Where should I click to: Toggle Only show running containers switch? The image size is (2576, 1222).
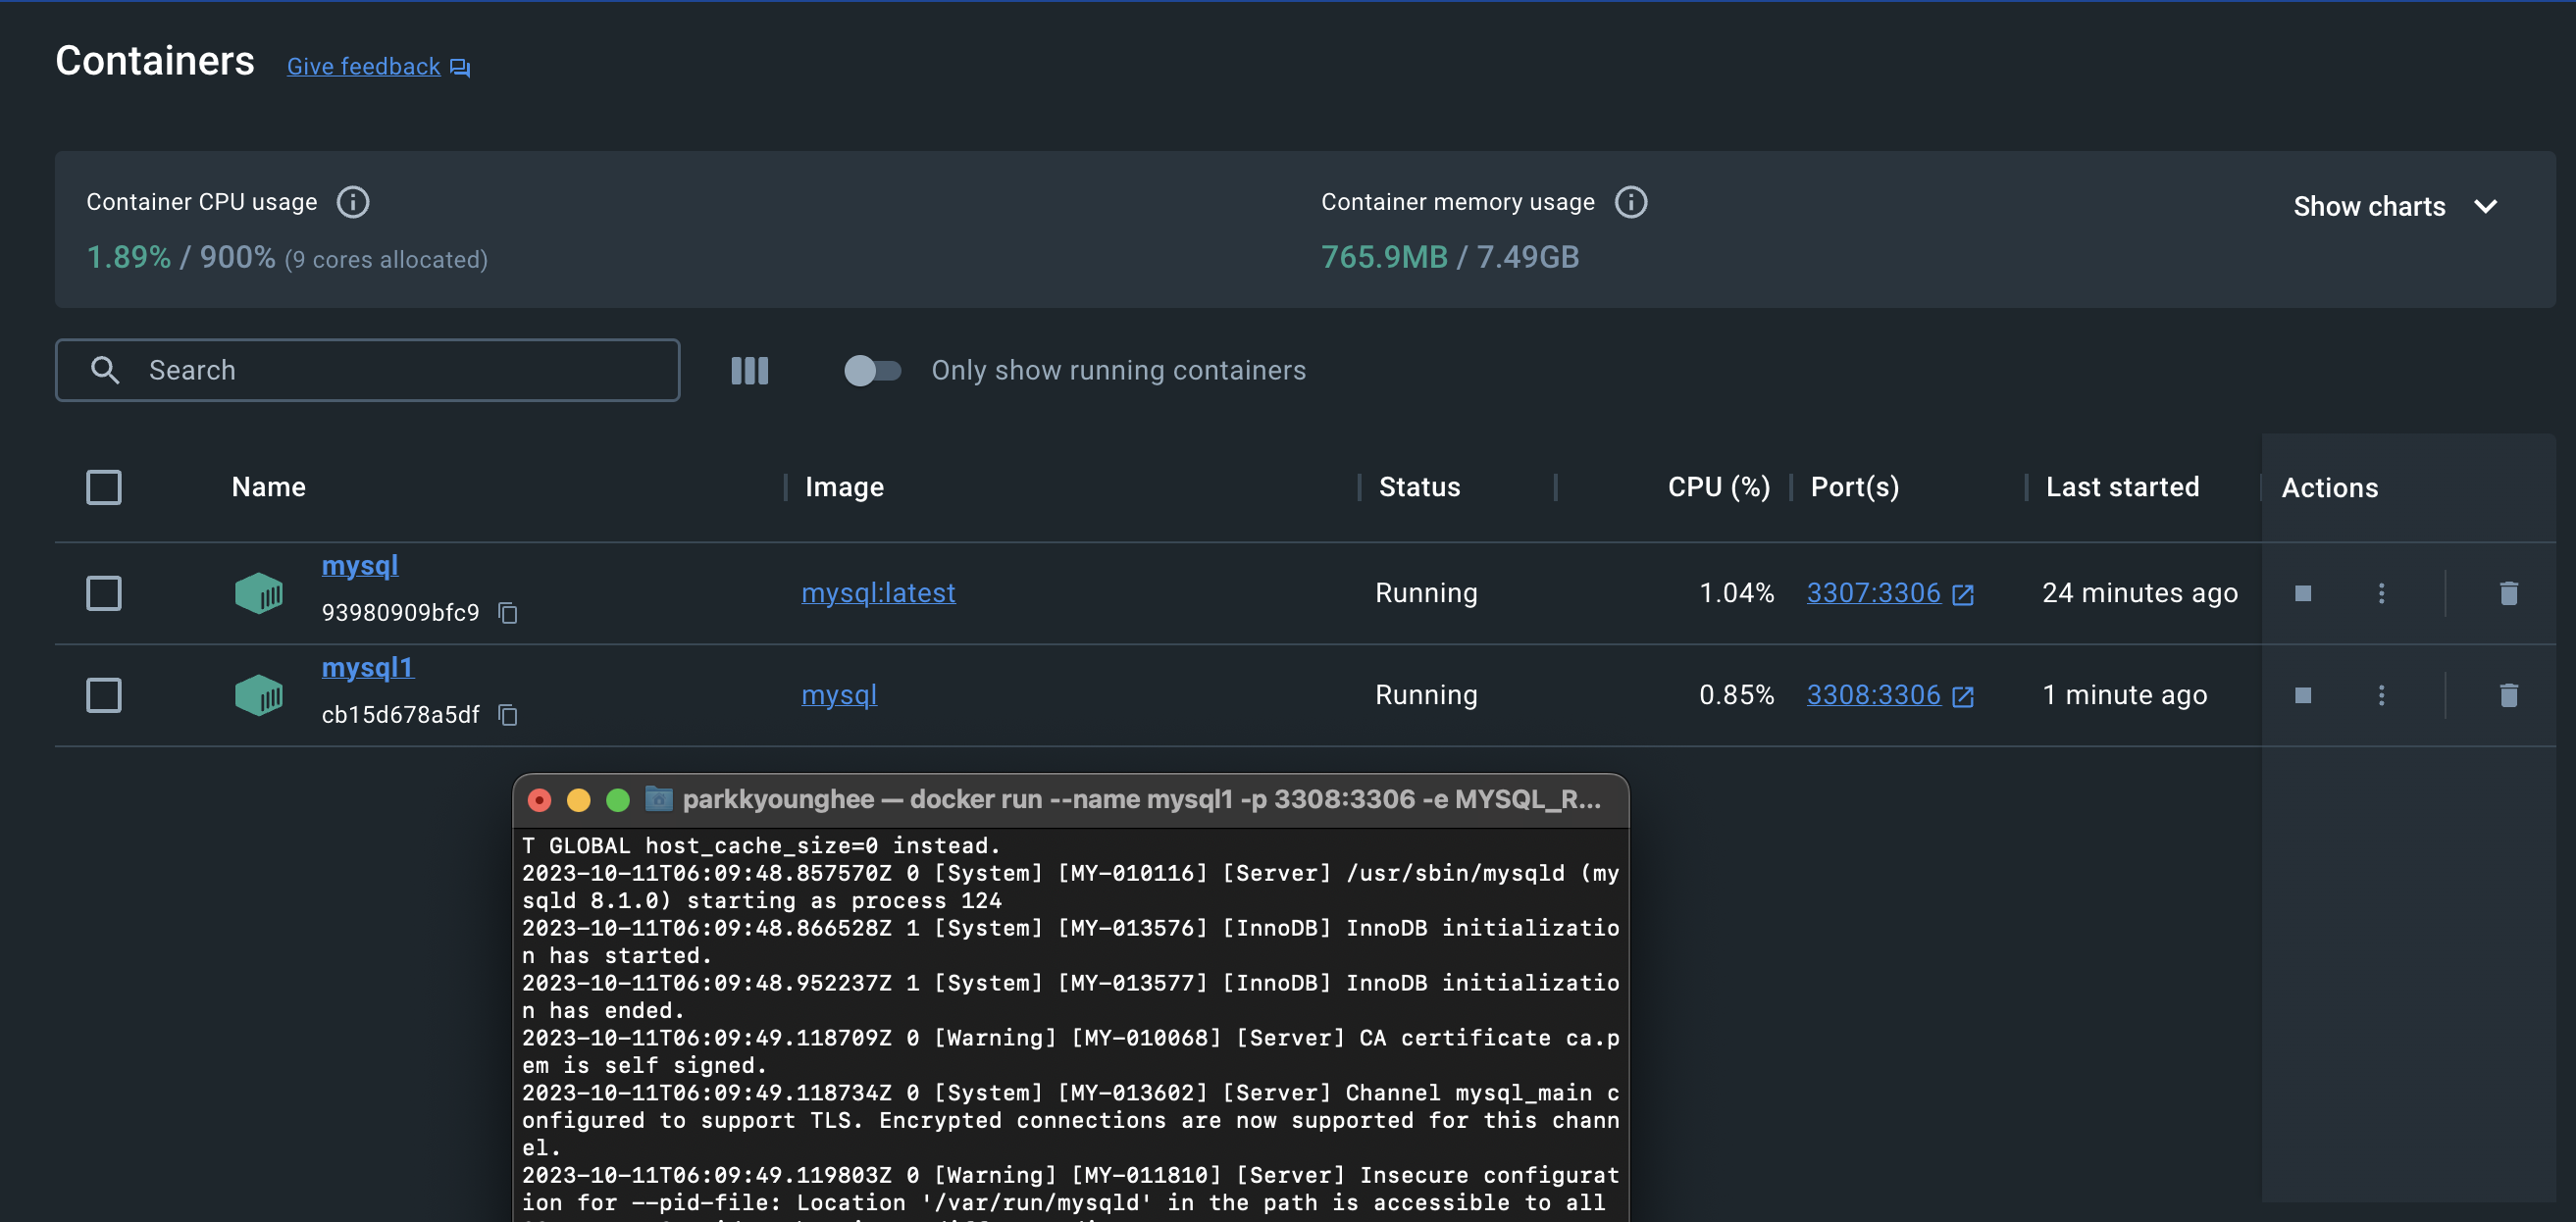click(872, 371)
